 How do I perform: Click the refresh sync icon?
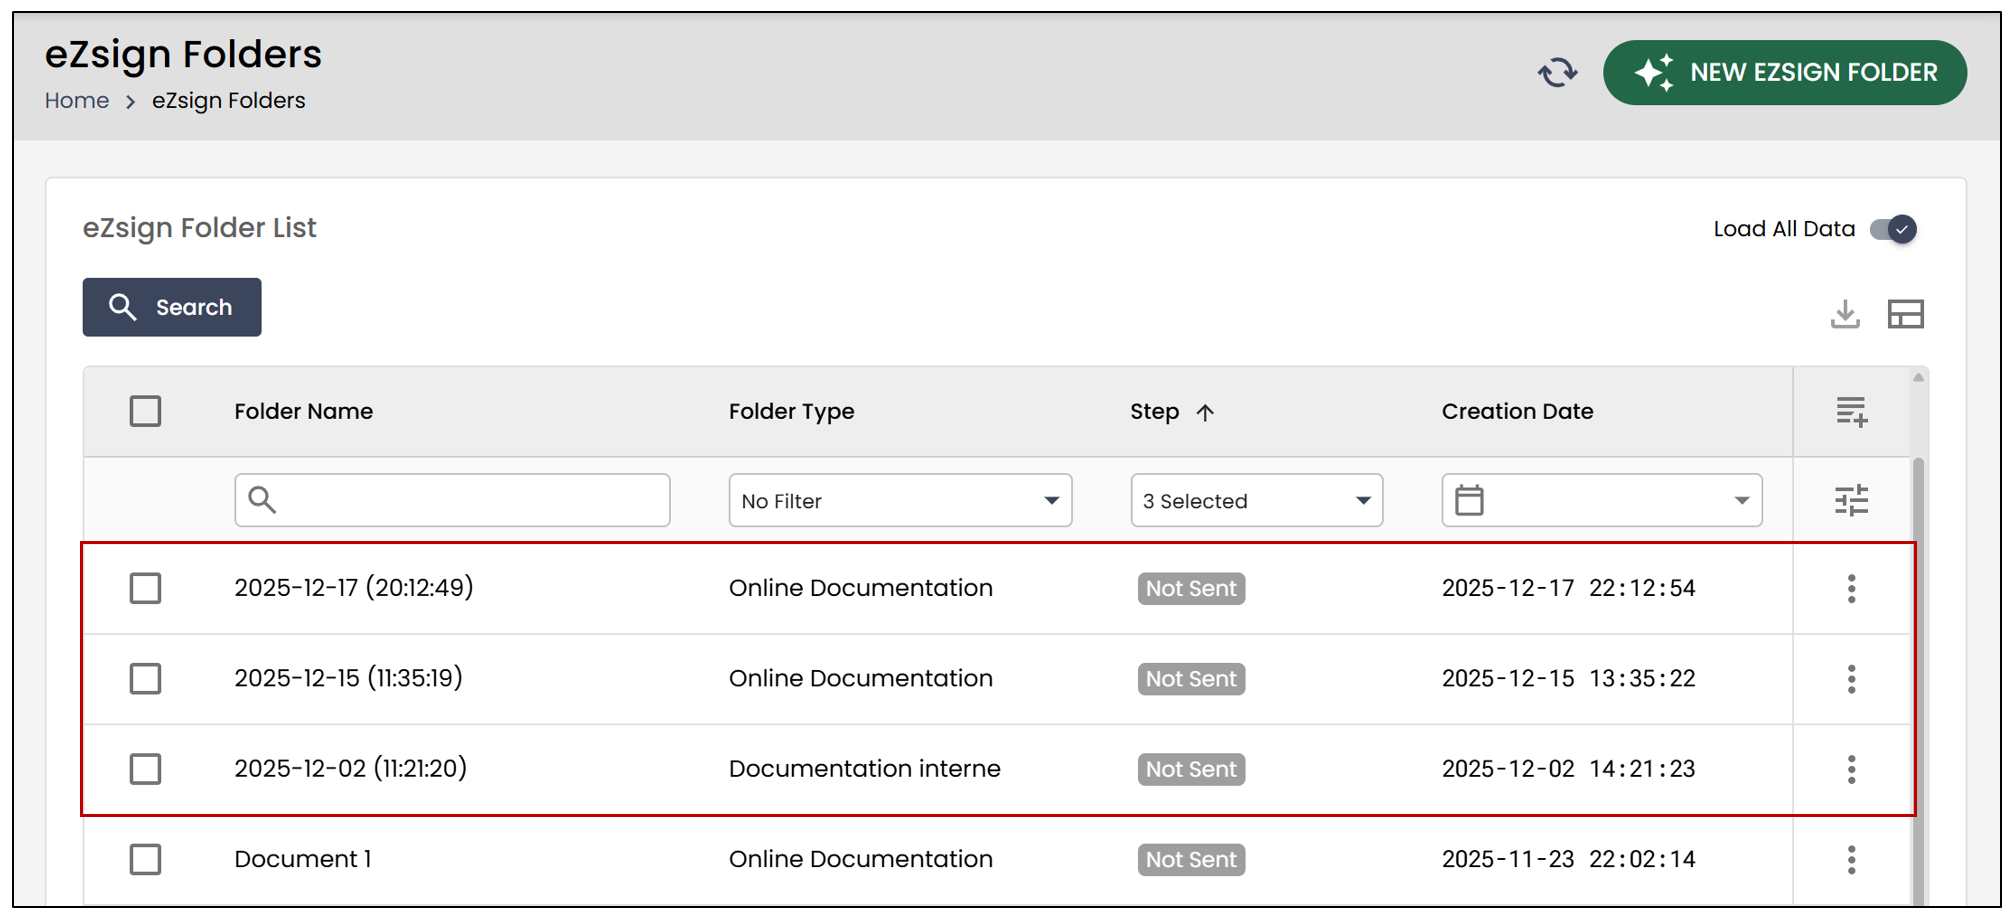[x=1557, y=72]
